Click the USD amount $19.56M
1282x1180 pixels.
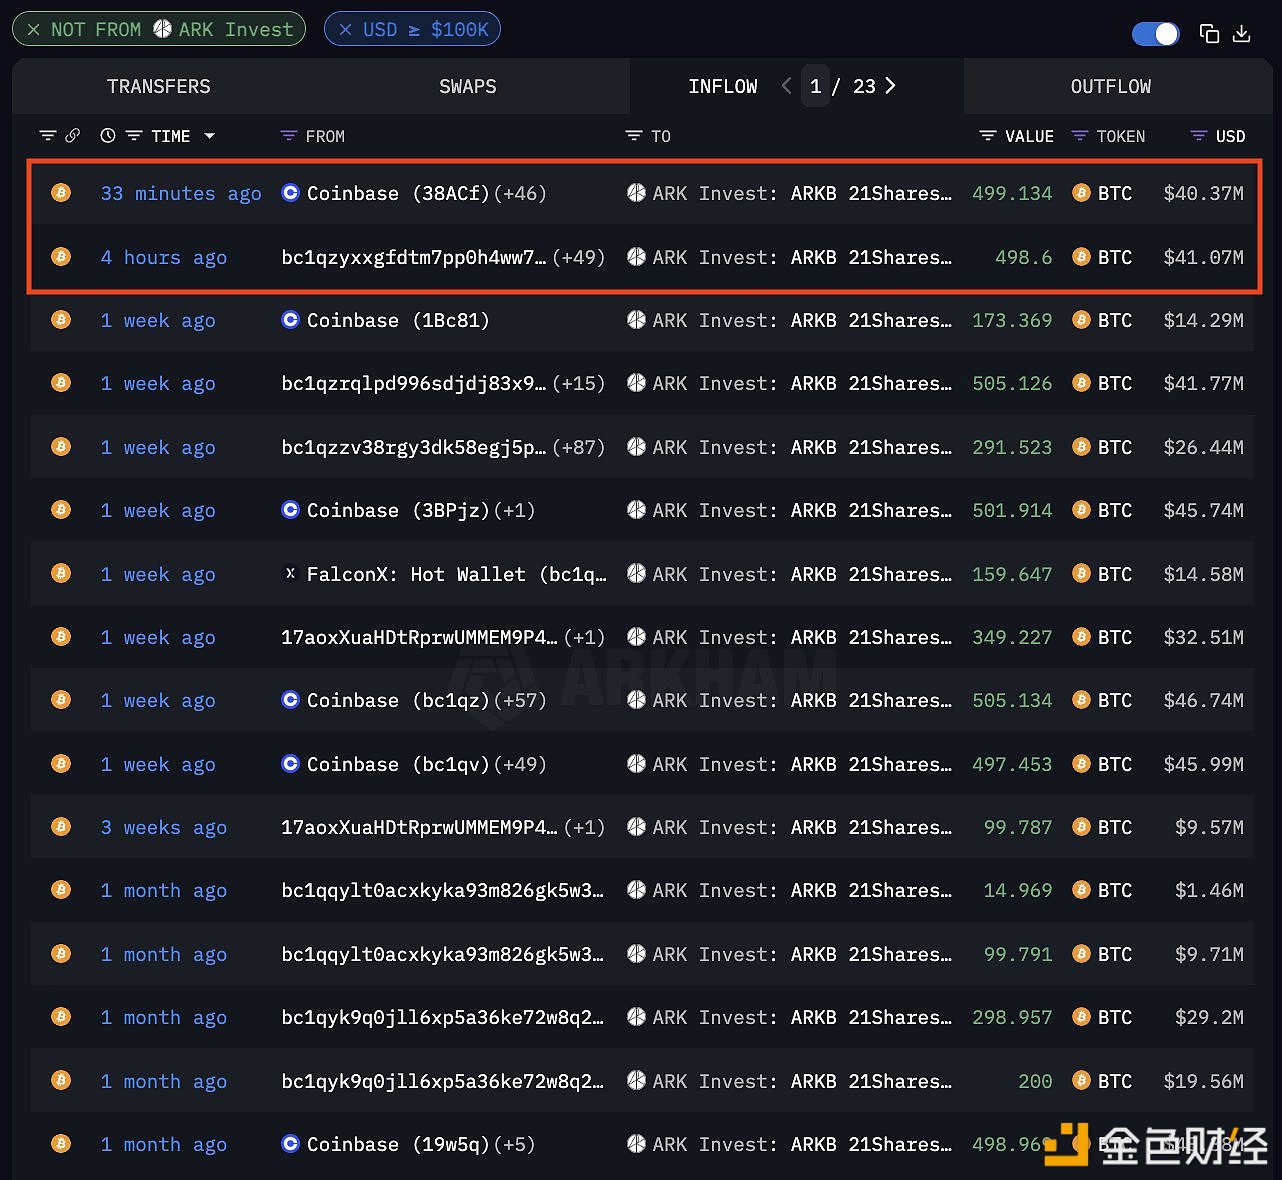coord(1204,1082)
